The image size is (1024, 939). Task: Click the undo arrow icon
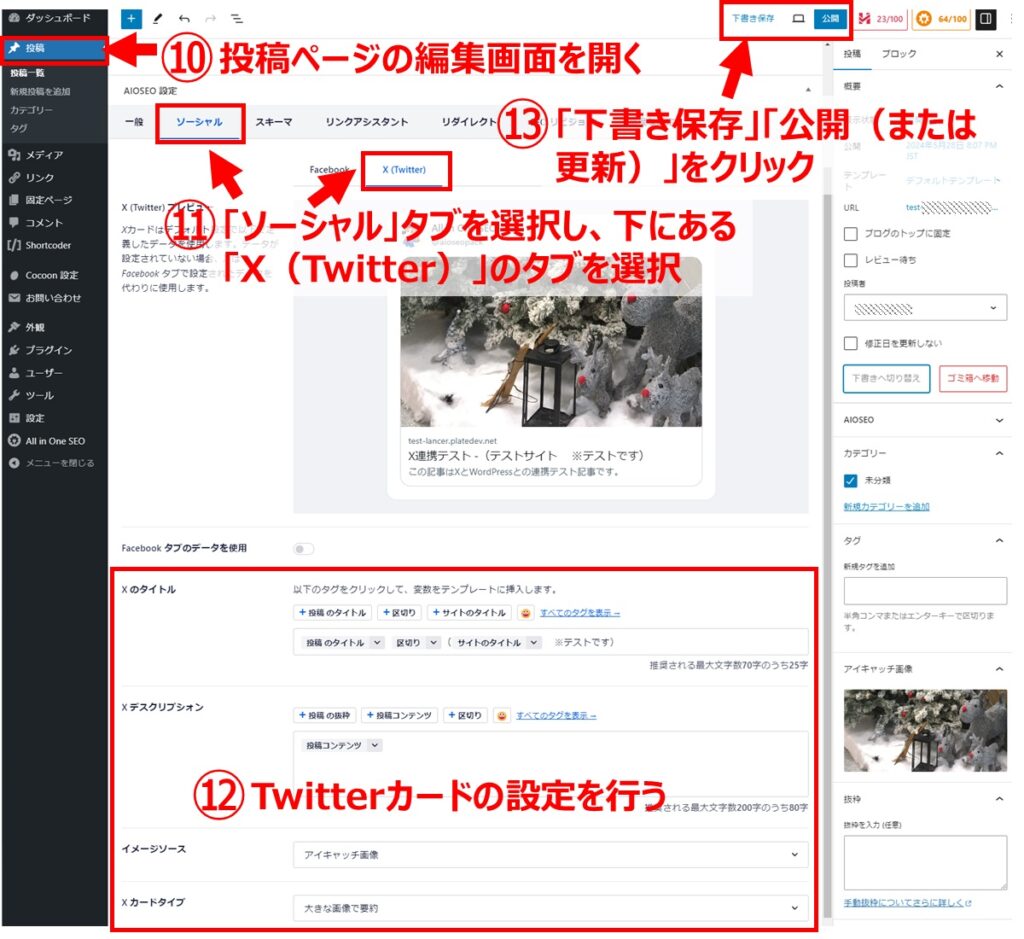(185, 18)
